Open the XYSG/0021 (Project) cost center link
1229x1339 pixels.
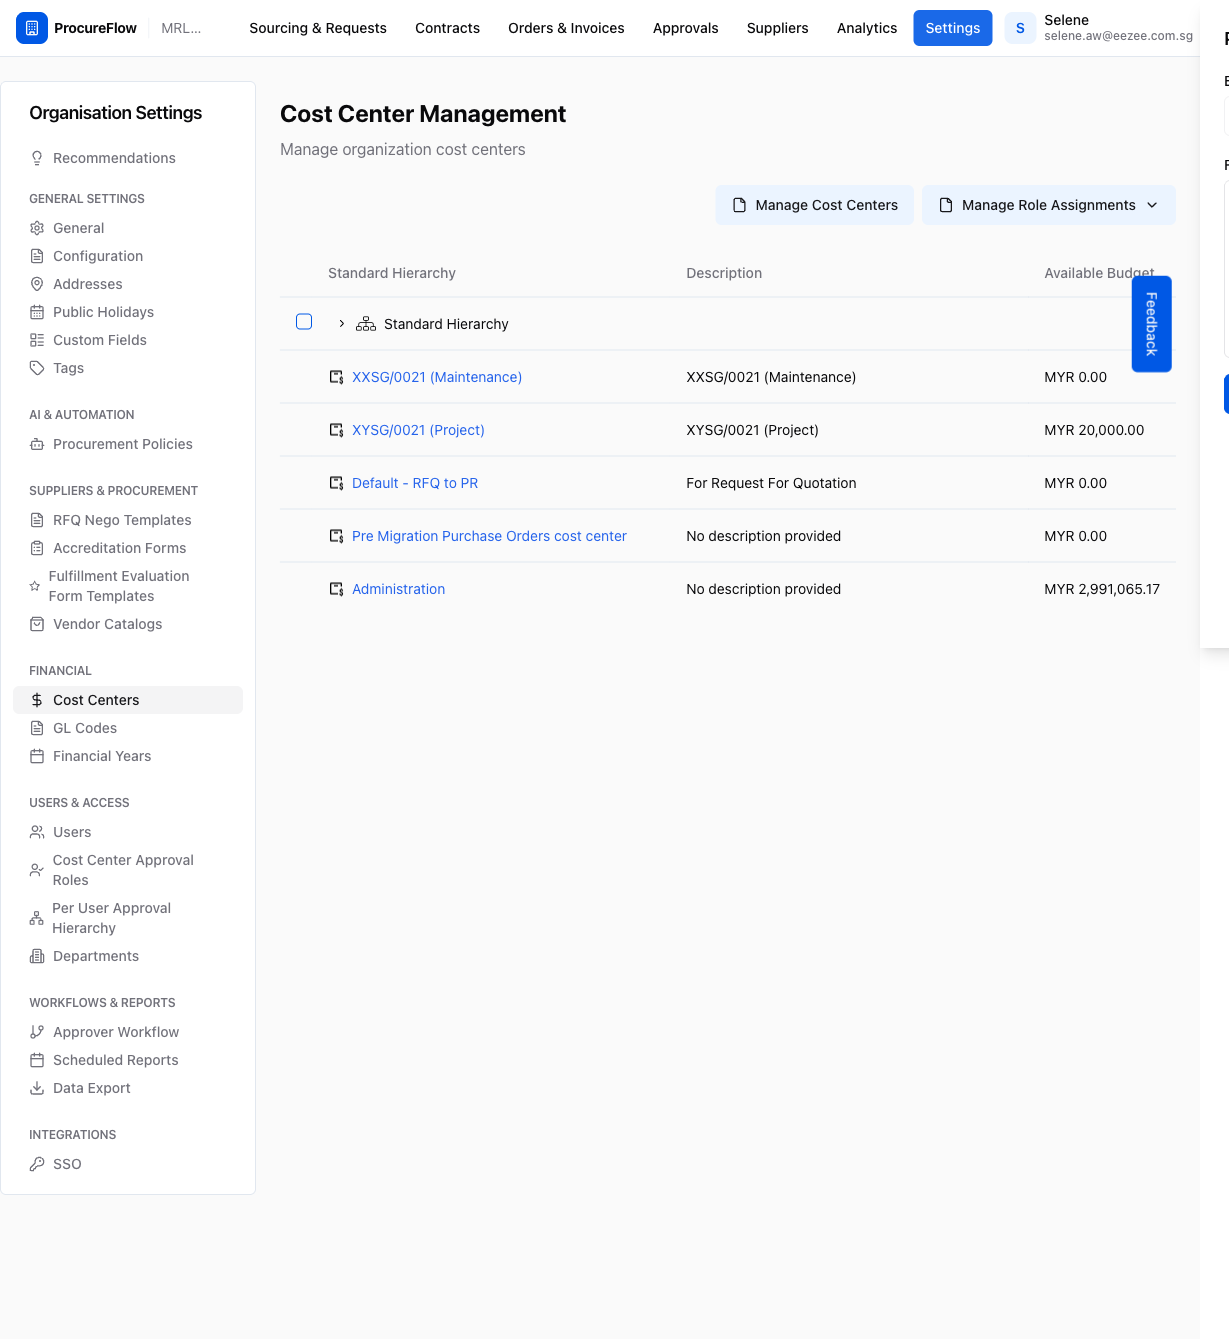pyautogui.click(x=418, y=430)
